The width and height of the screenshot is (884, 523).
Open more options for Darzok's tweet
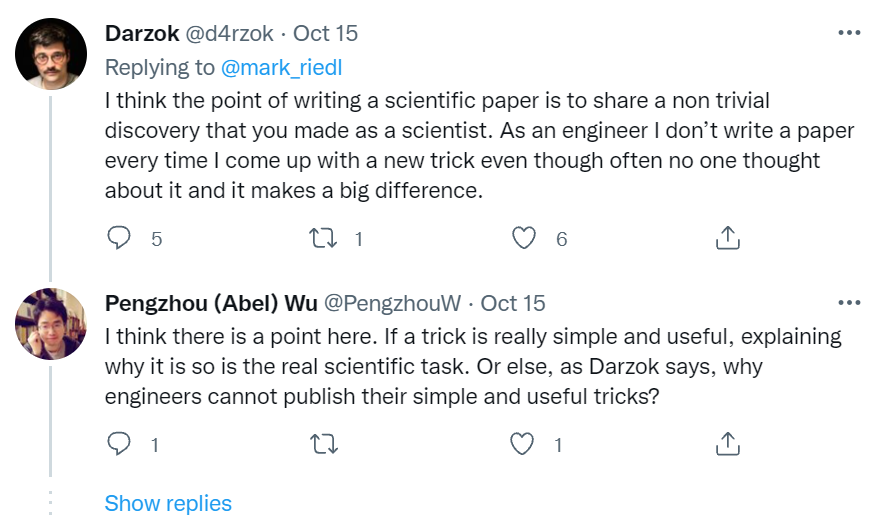click(848, 33)
